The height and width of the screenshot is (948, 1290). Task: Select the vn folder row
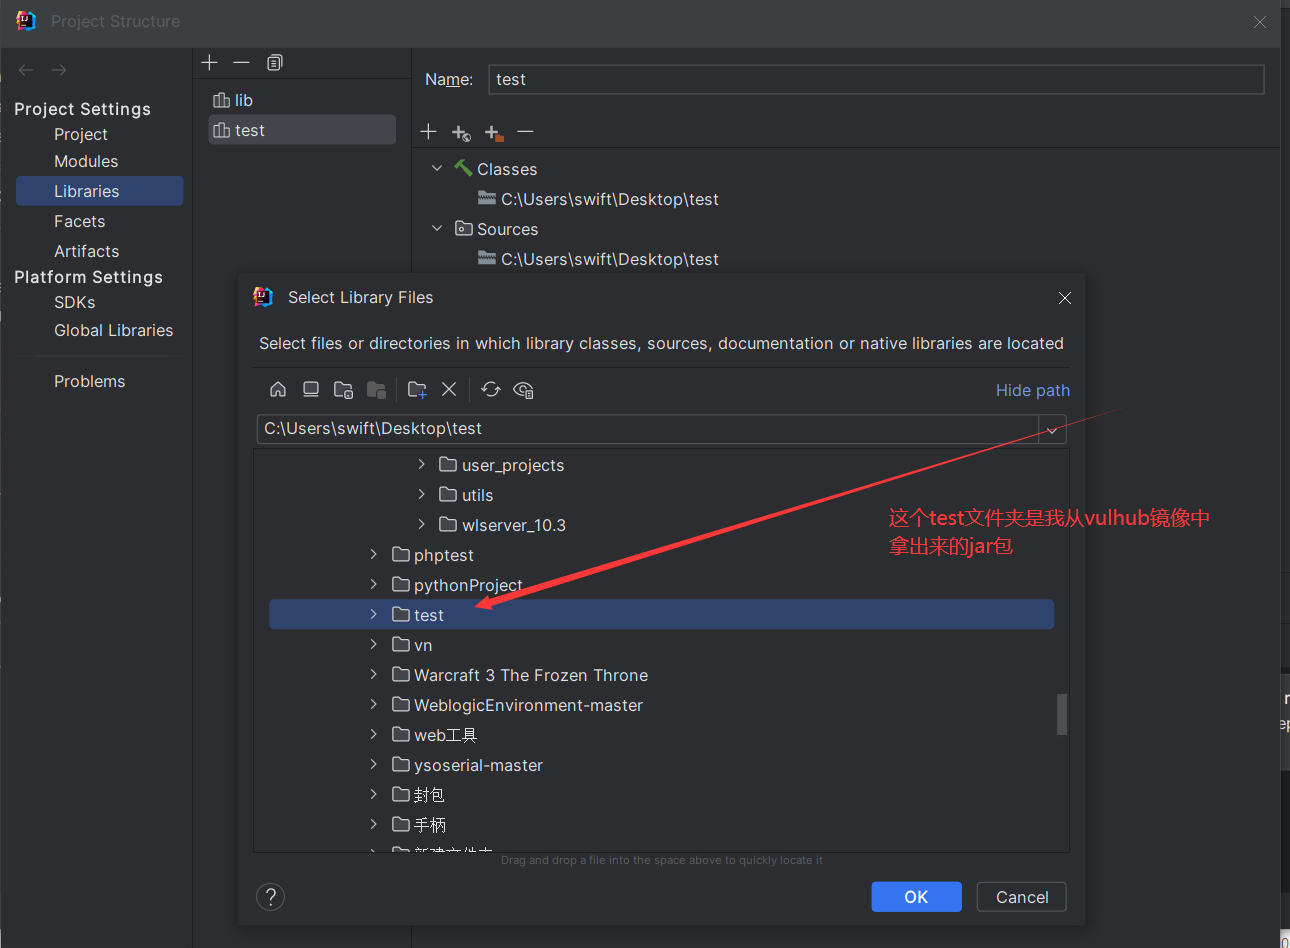(x=661, y=645)
